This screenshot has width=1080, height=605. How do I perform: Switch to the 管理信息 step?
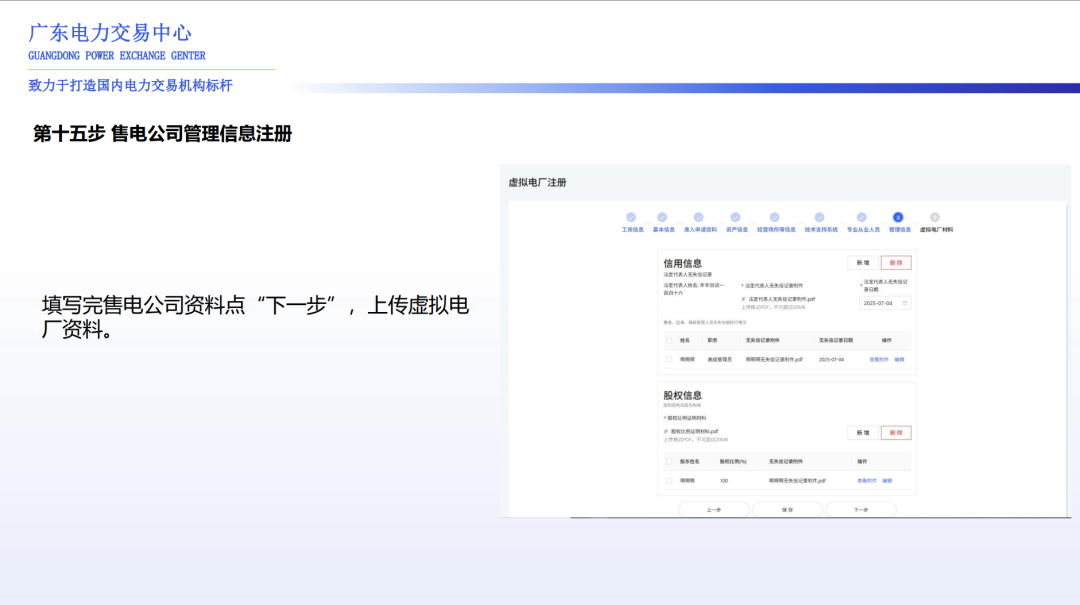pos(897,216)
